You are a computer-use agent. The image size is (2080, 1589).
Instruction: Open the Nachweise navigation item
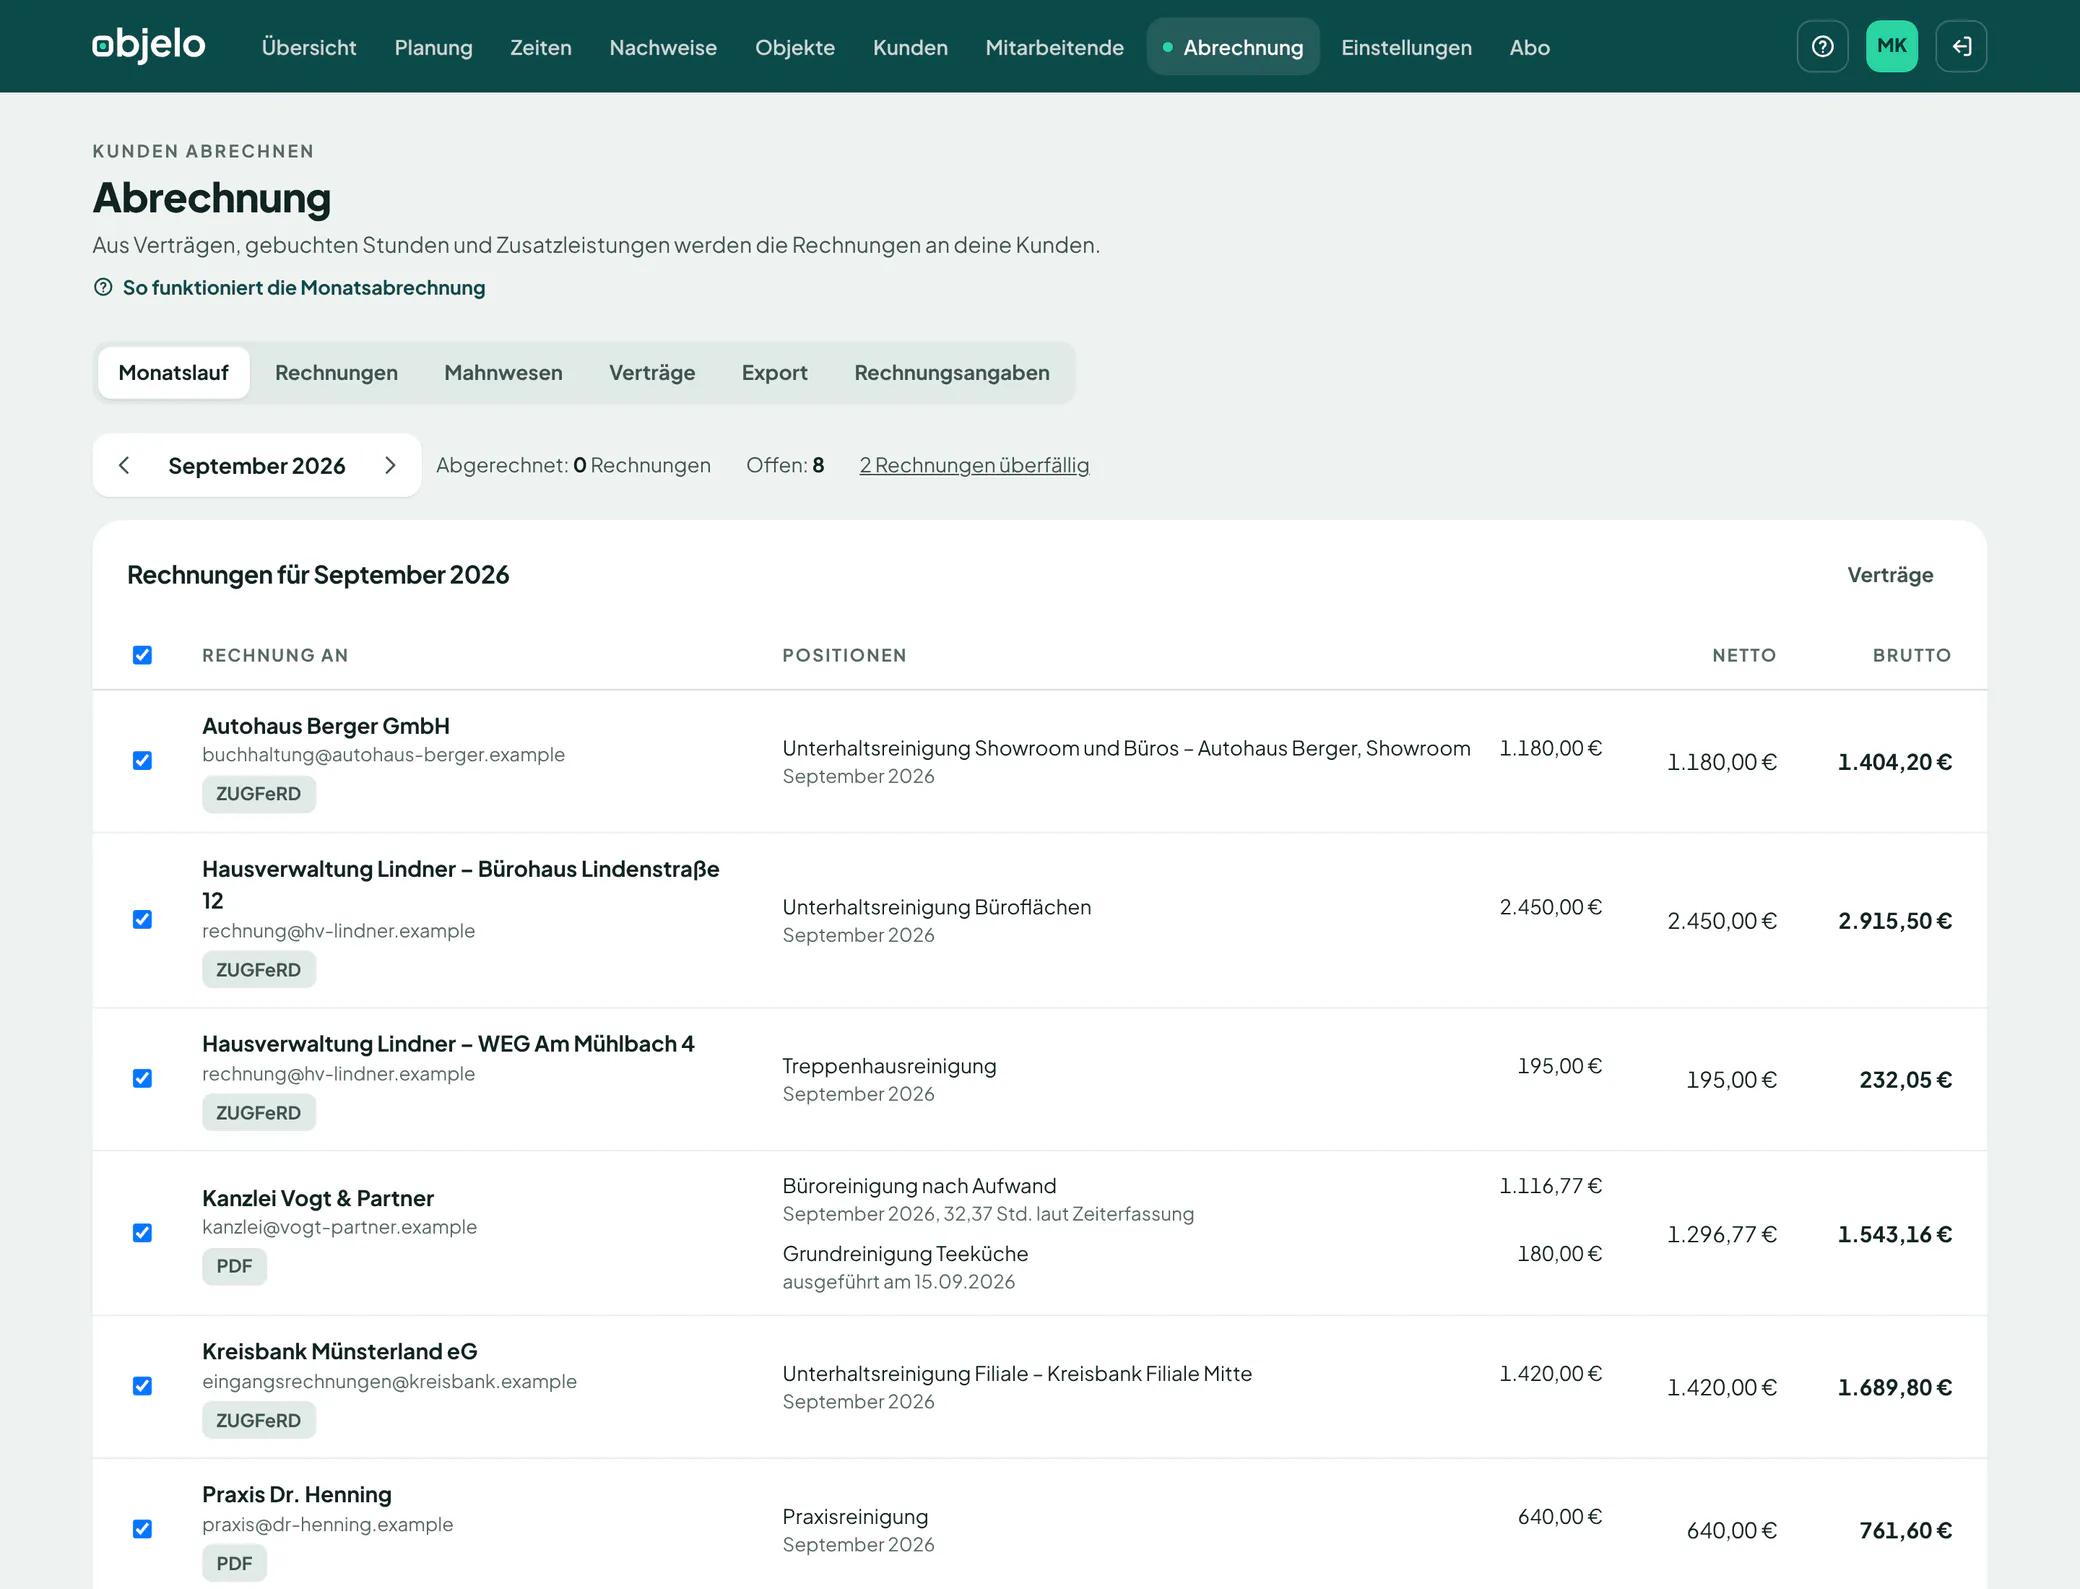point(663,47)
